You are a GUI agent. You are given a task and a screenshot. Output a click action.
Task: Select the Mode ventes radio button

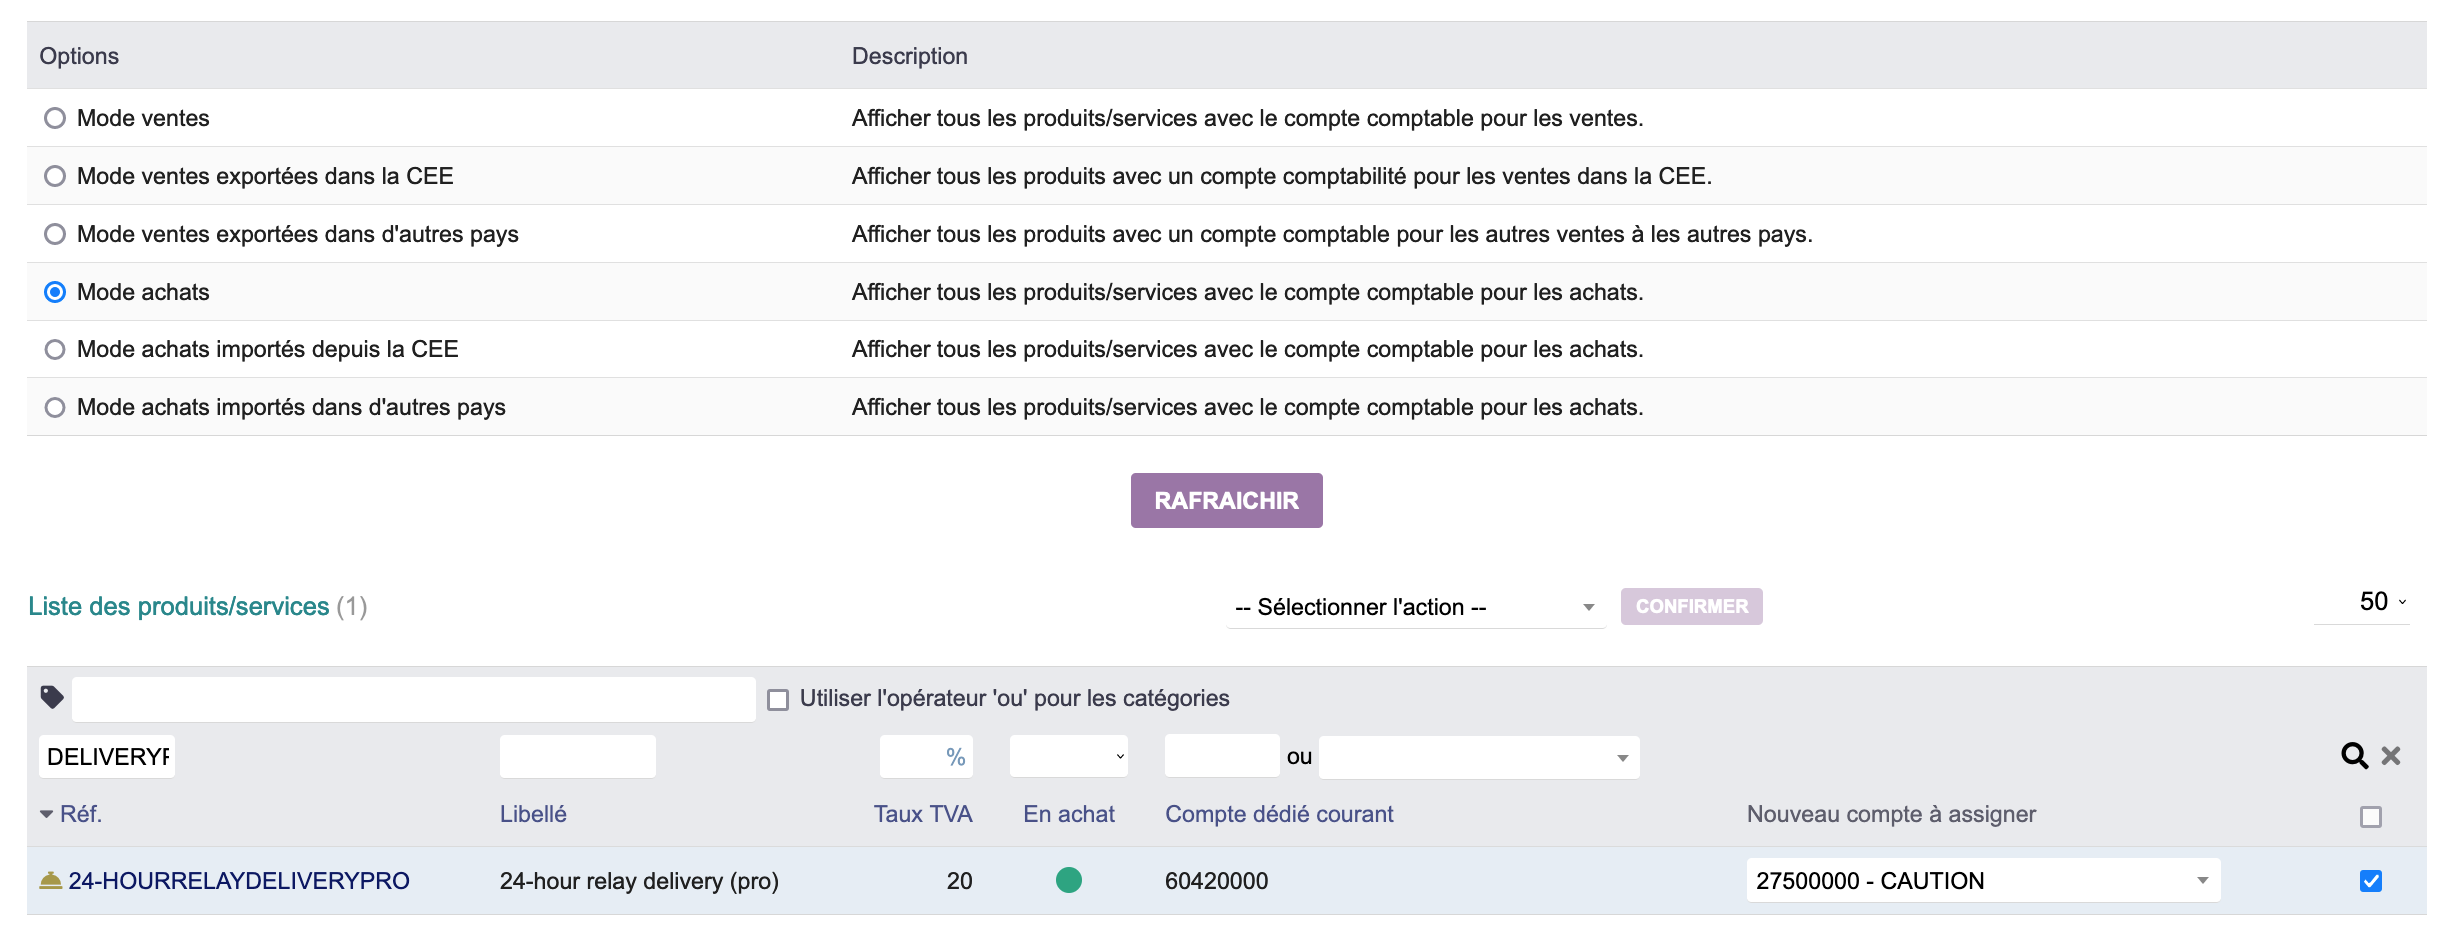coord(55,118)
